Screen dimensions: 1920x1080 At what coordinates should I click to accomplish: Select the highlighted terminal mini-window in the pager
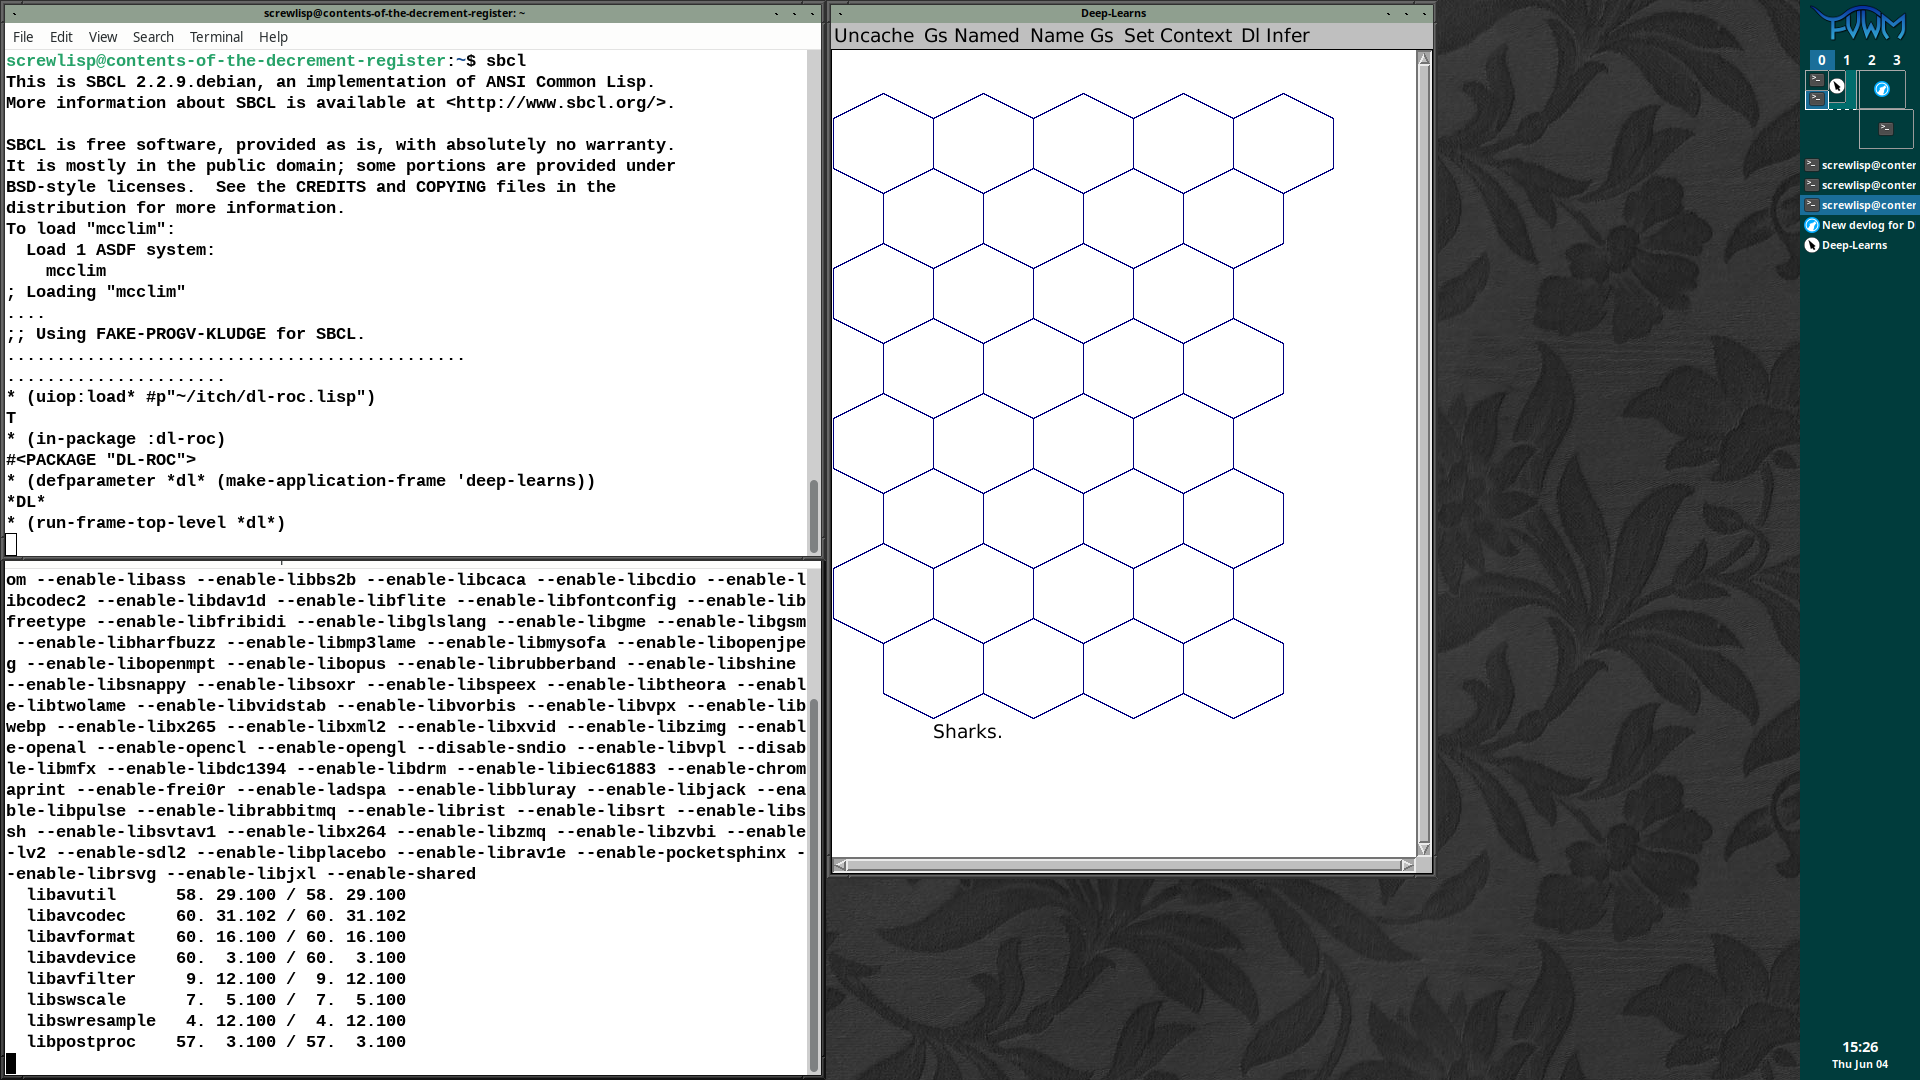pyautogui.click(x=1816, y=99)
